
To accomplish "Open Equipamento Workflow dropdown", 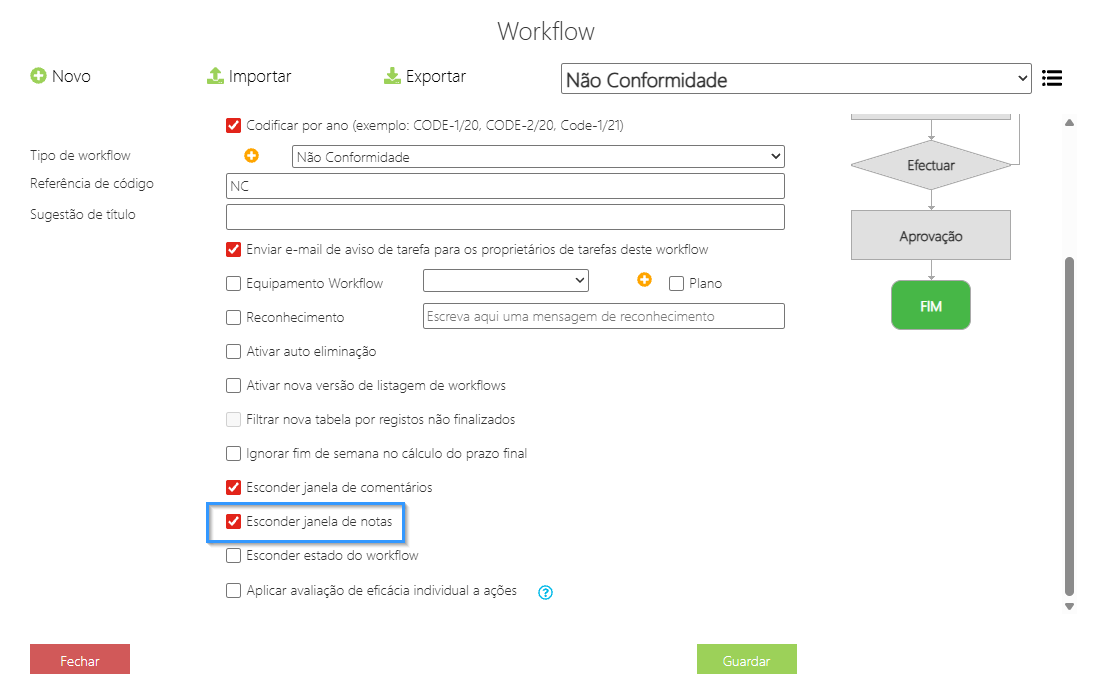I will click(506, 280).
